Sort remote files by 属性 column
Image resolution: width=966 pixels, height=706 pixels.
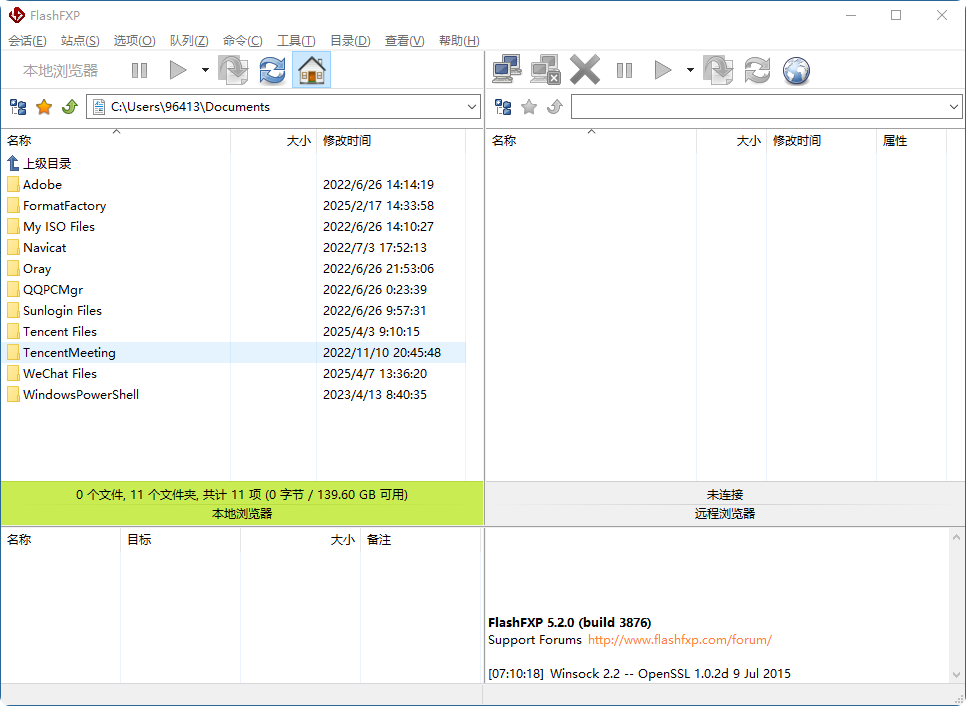tap(911, 140)
